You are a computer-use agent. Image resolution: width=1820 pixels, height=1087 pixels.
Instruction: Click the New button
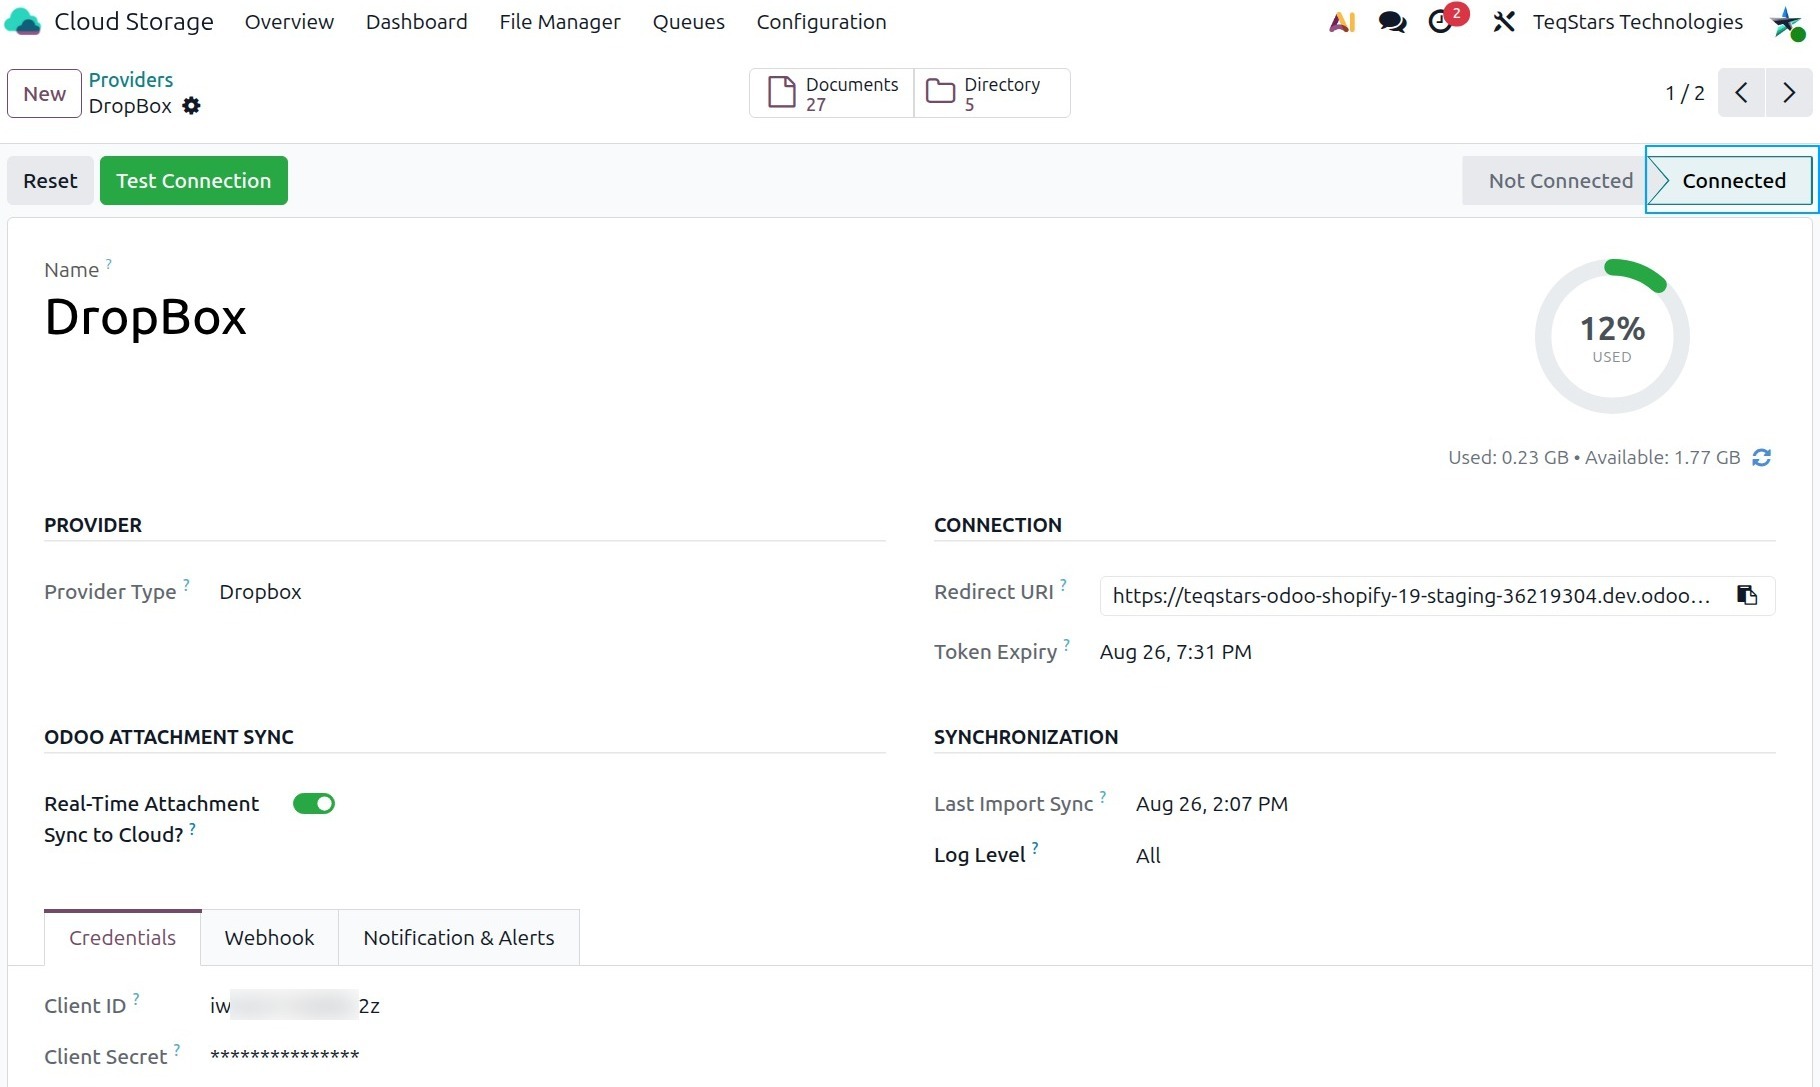point(44,93)
